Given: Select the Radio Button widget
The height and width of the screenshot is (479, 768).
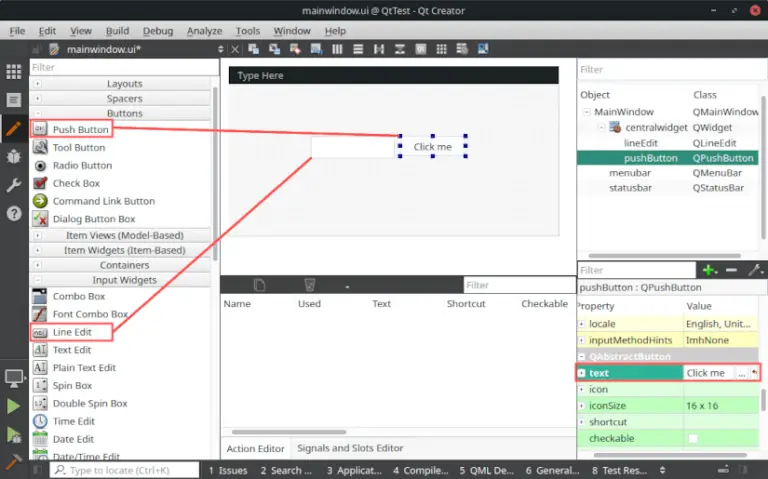Looking at the screenshot, I should (81, 165).
